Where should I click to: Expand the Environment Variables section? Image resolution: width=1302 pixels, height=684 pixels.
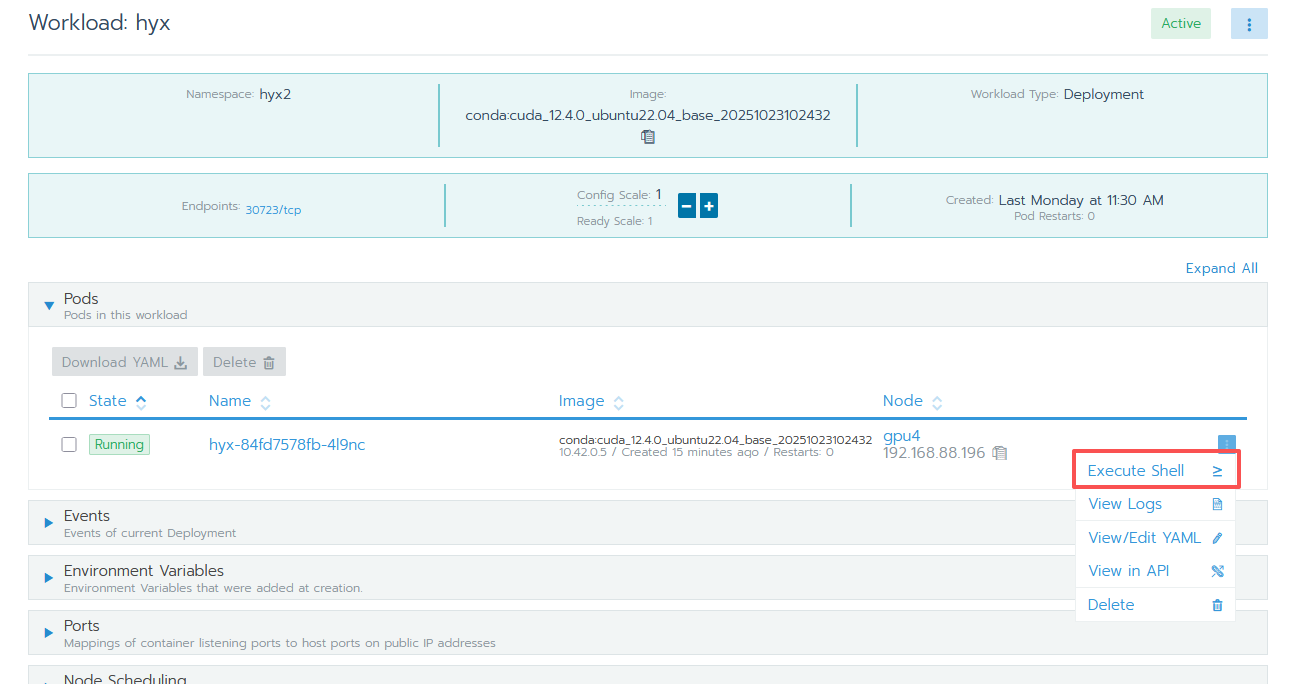pyautogui.click(x=49, y=578)
